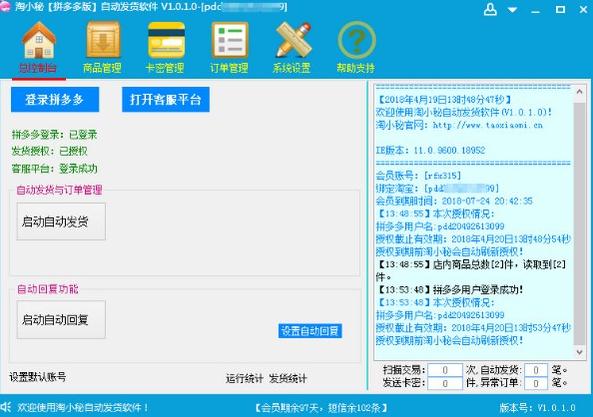Image resolution: width=593 pixels, height=417 pixels.
Task: Click the log panel scroll up arrow
Action: point(579,91)
